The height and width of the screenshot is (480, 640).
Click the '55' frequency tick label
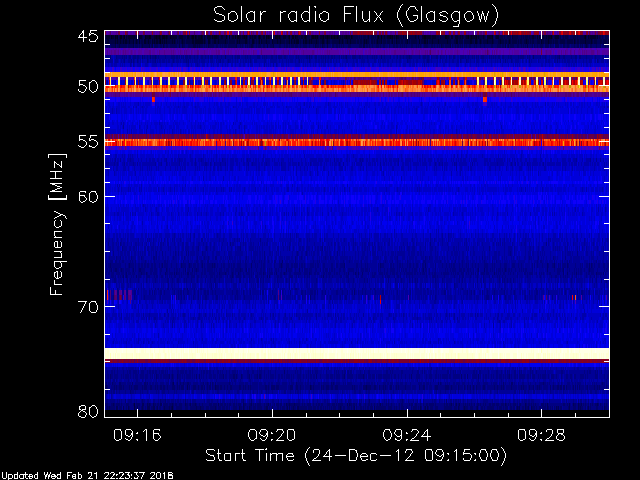(88, 142)
